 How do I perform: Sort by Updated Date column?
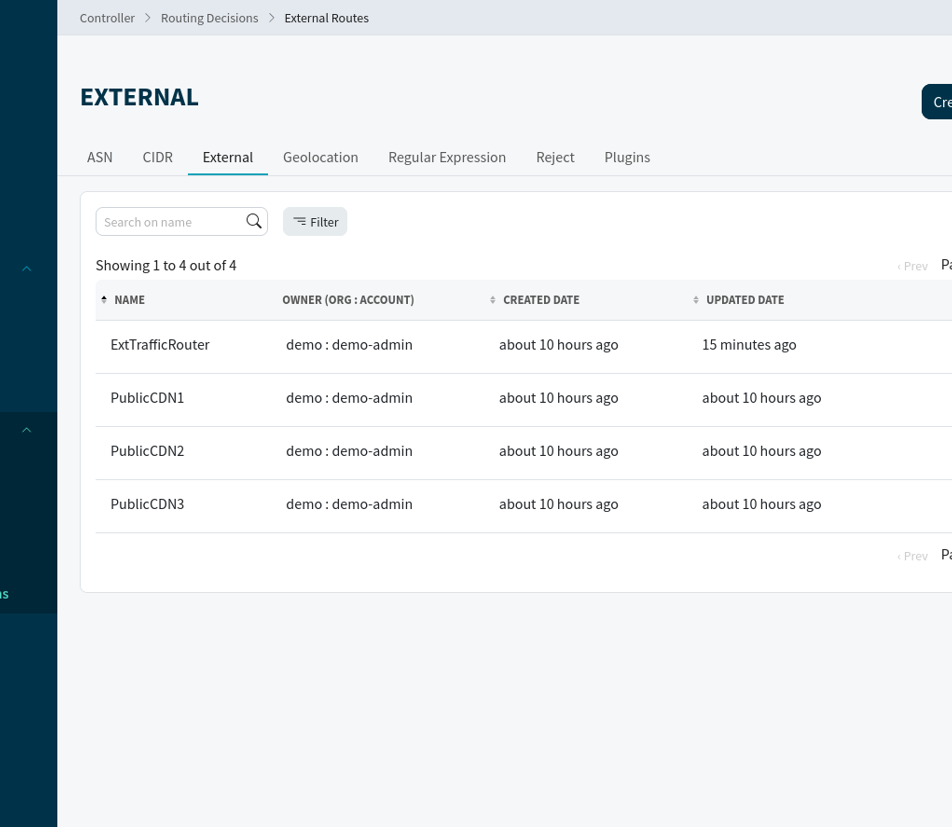pyautogui.click(x=744, y=300)
